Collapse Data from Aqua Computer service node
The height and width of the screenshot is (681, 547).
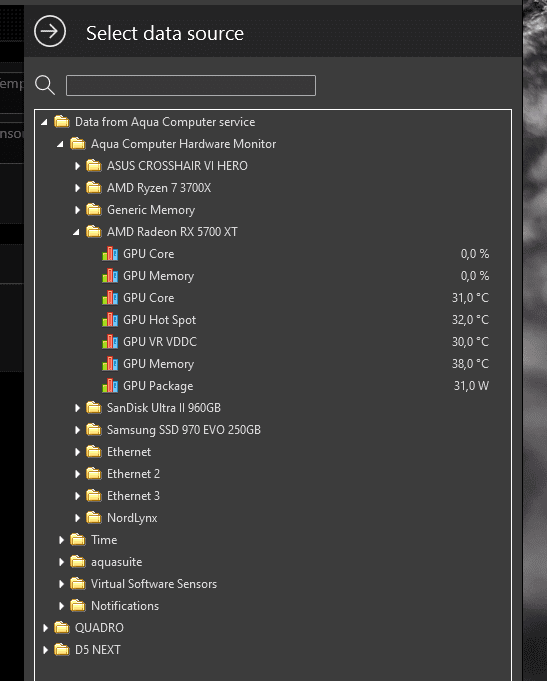44,122
